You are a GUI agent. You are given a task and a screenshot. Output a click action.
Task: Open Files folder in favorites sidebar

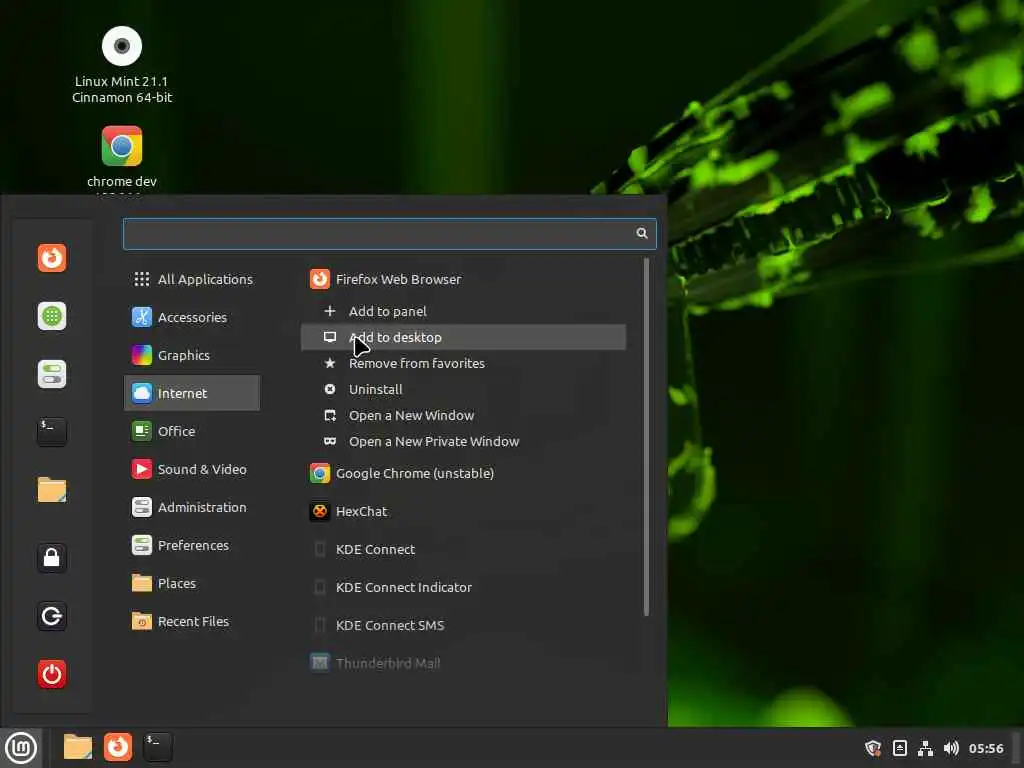pos(52,490)
